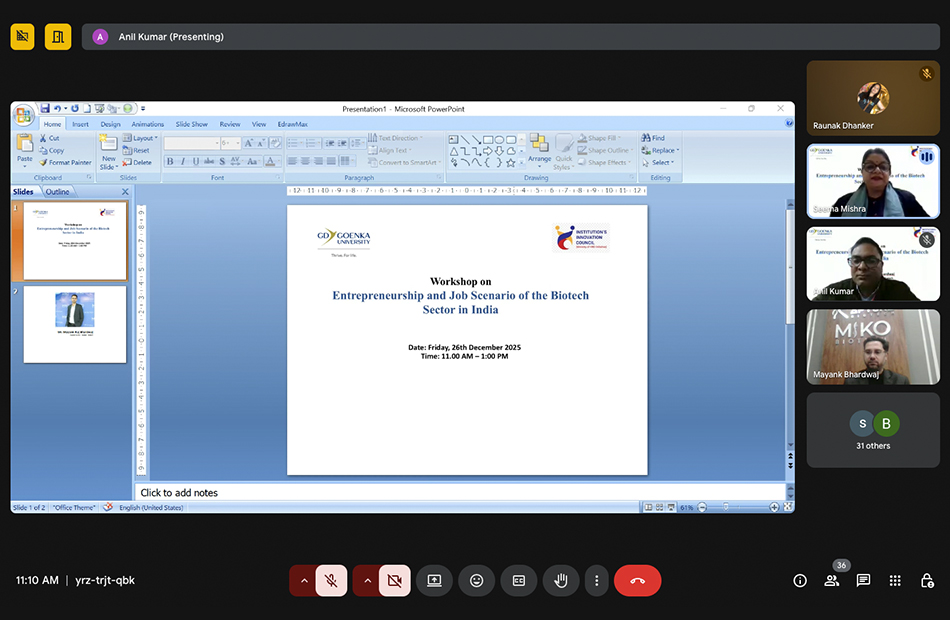The width and height of the screenshot is (950, 620).
Task: Select slide 2 thumbnail in the Slides panel
Action: pyautogui.click(x=74, y=324)
